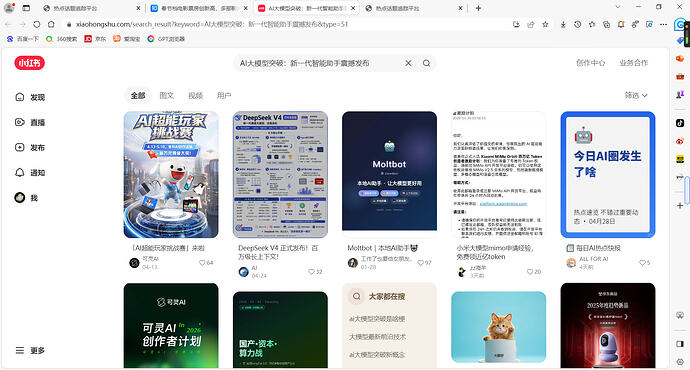Open the 百度一下 bookmark

[x=22, y=39]
